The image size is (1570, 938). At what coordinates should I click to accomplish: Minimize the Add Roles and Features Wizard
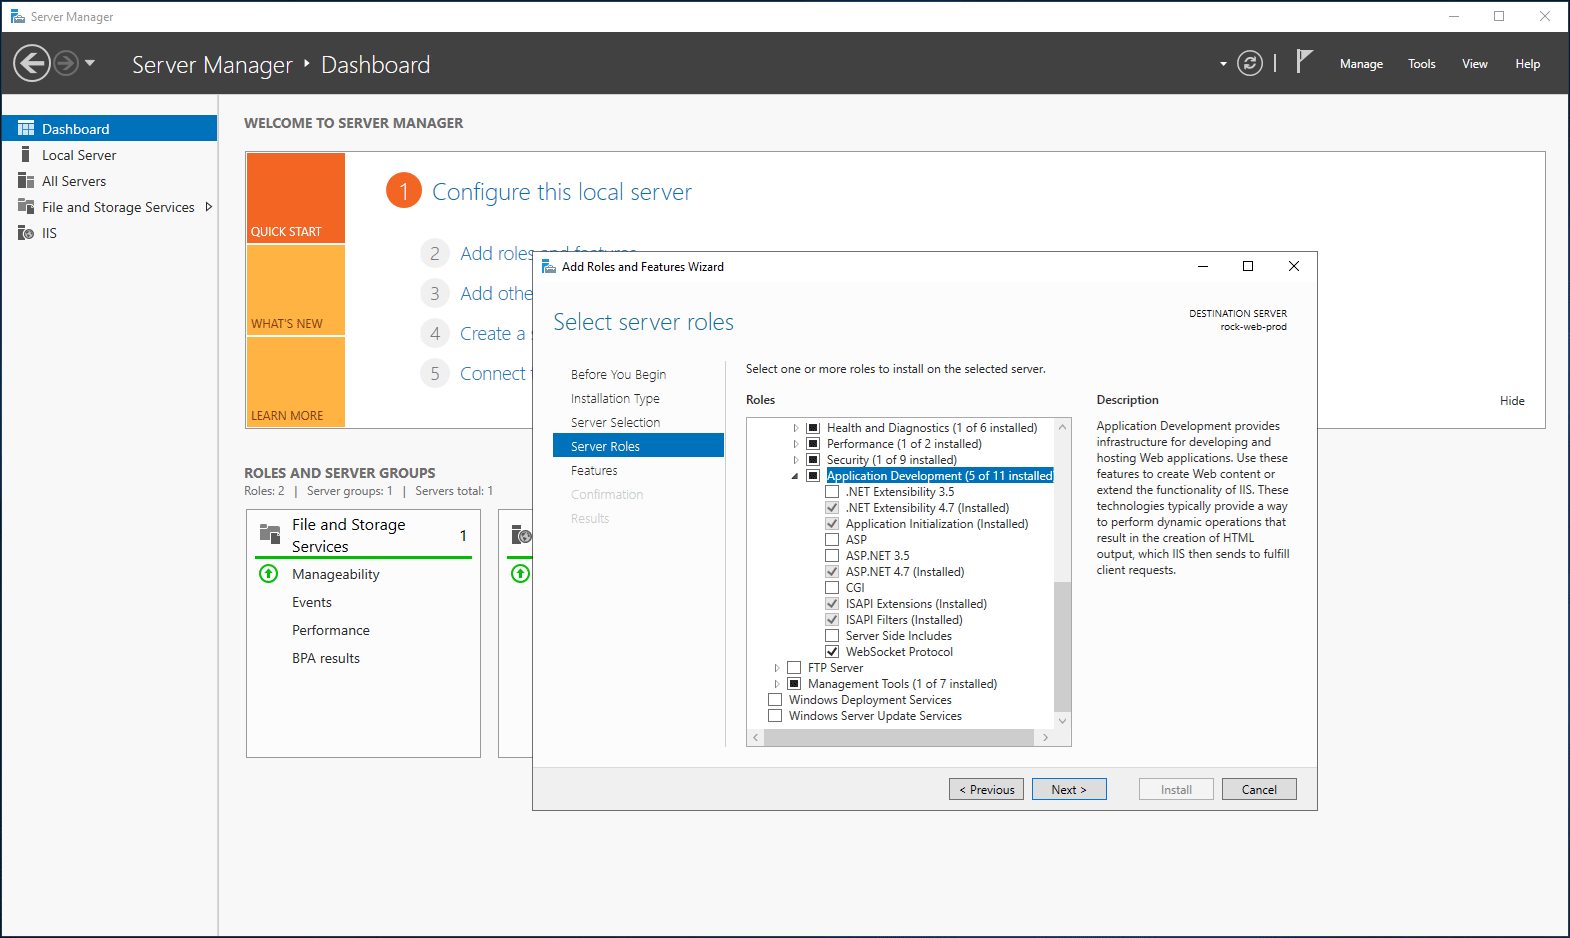tap(1203, 266)
